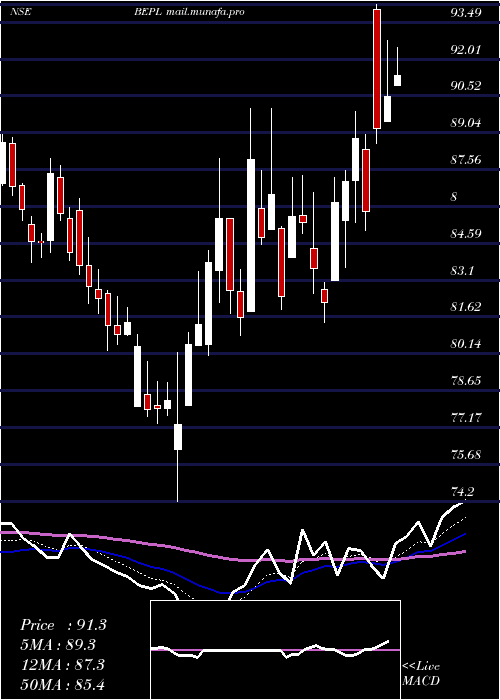The width and height of the screenshot is (500, 700).
Task: Click the 50MA : 85.4 value
Action: tap(62, 684)
